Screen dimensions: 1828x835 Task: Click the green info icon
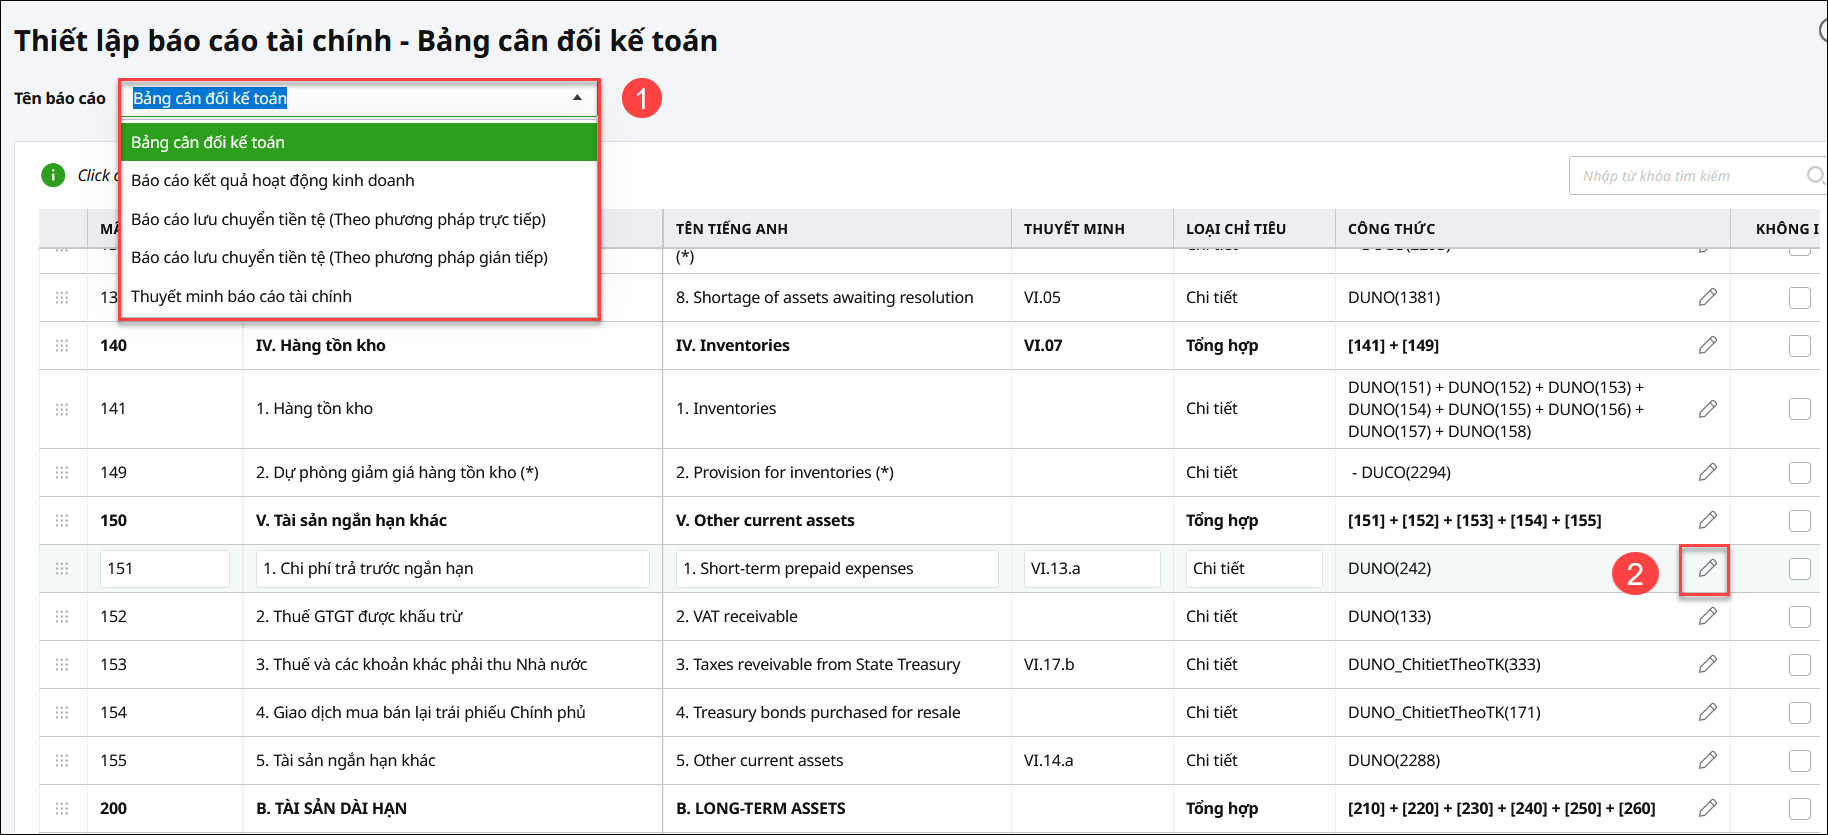tap(53, 175)
